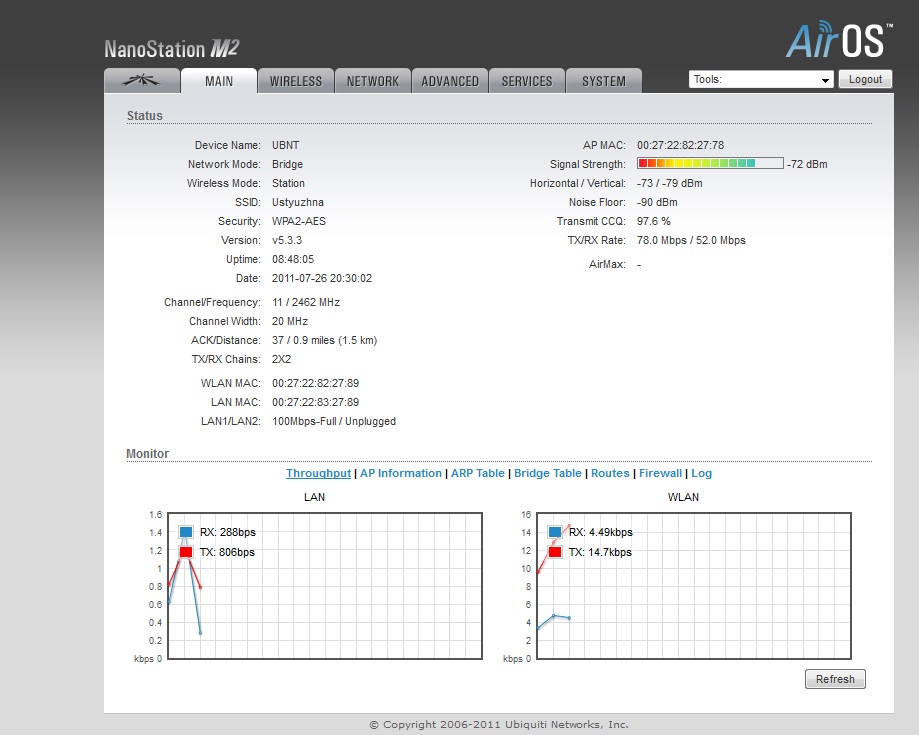Click the version value v5.3.3

287,240
